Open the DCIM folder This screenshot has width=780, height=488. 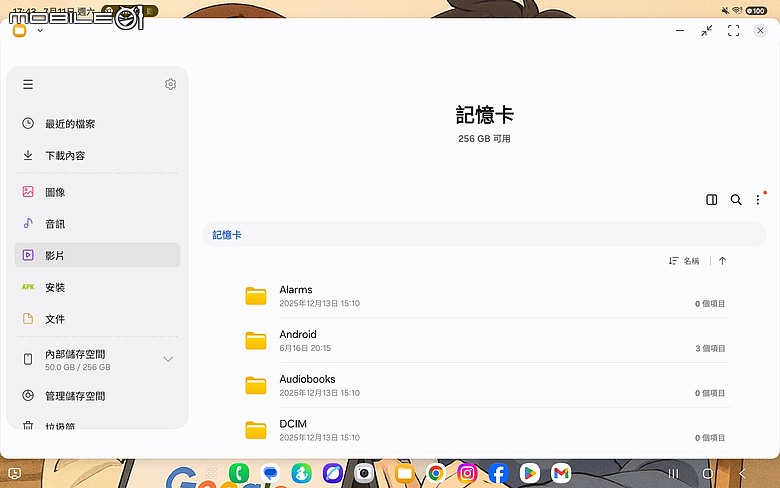[485, 430]
